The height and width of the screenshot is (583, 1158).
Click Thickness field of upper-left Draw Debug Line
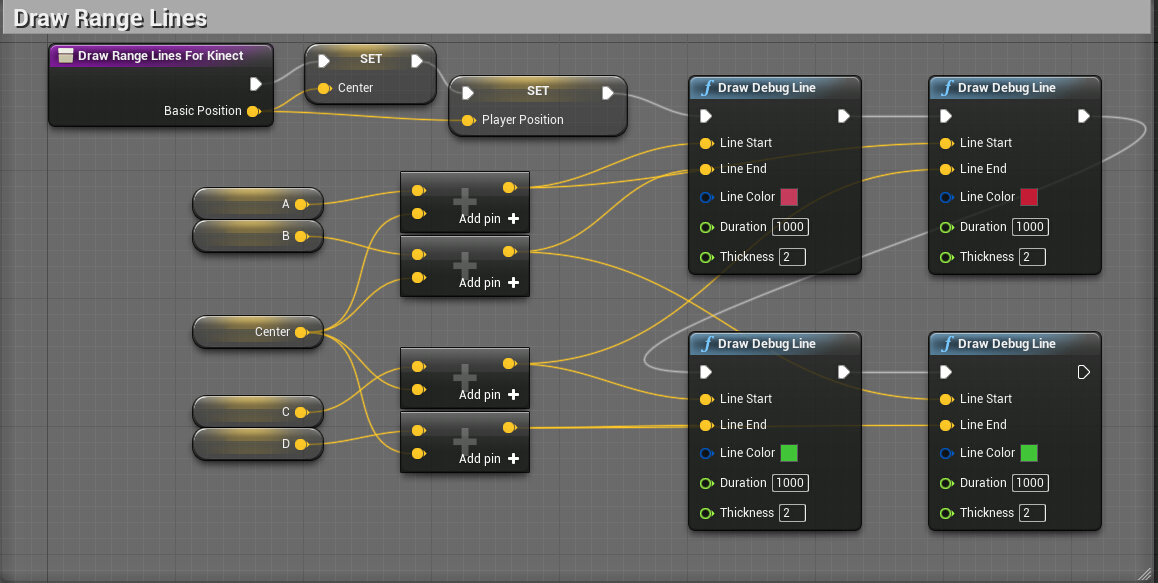[792, 257]
